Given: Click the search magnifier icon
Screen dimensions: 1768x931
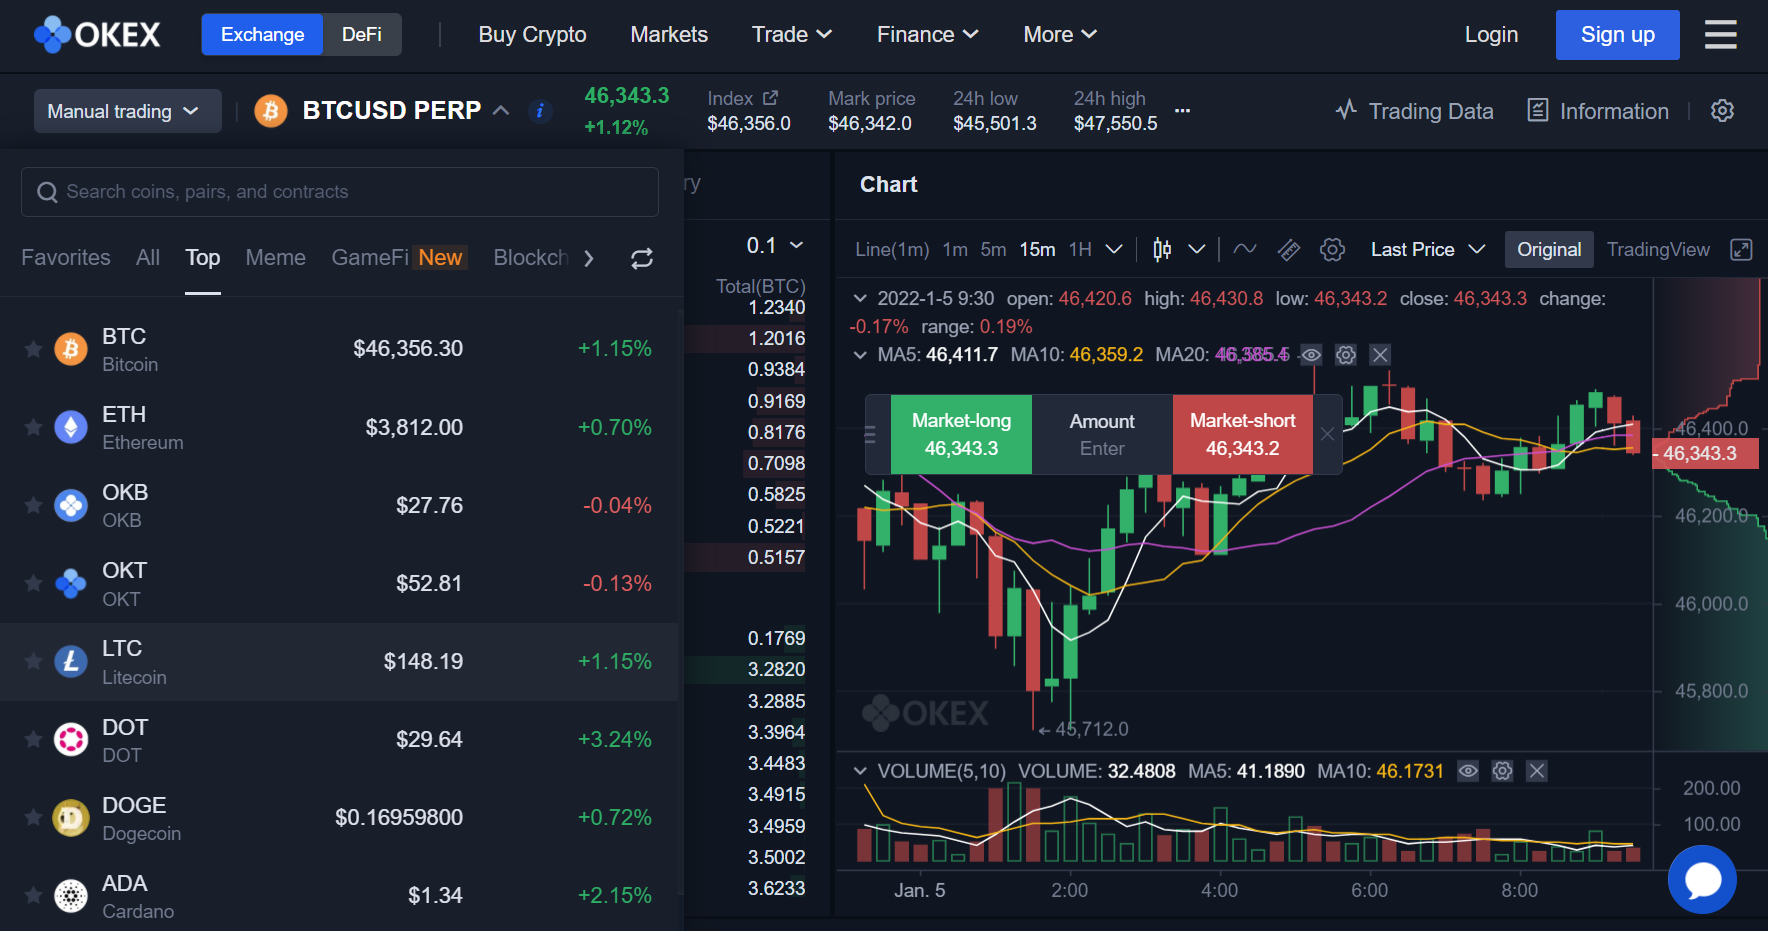Looking at the screenshot, I should click(x=47, y=192).
